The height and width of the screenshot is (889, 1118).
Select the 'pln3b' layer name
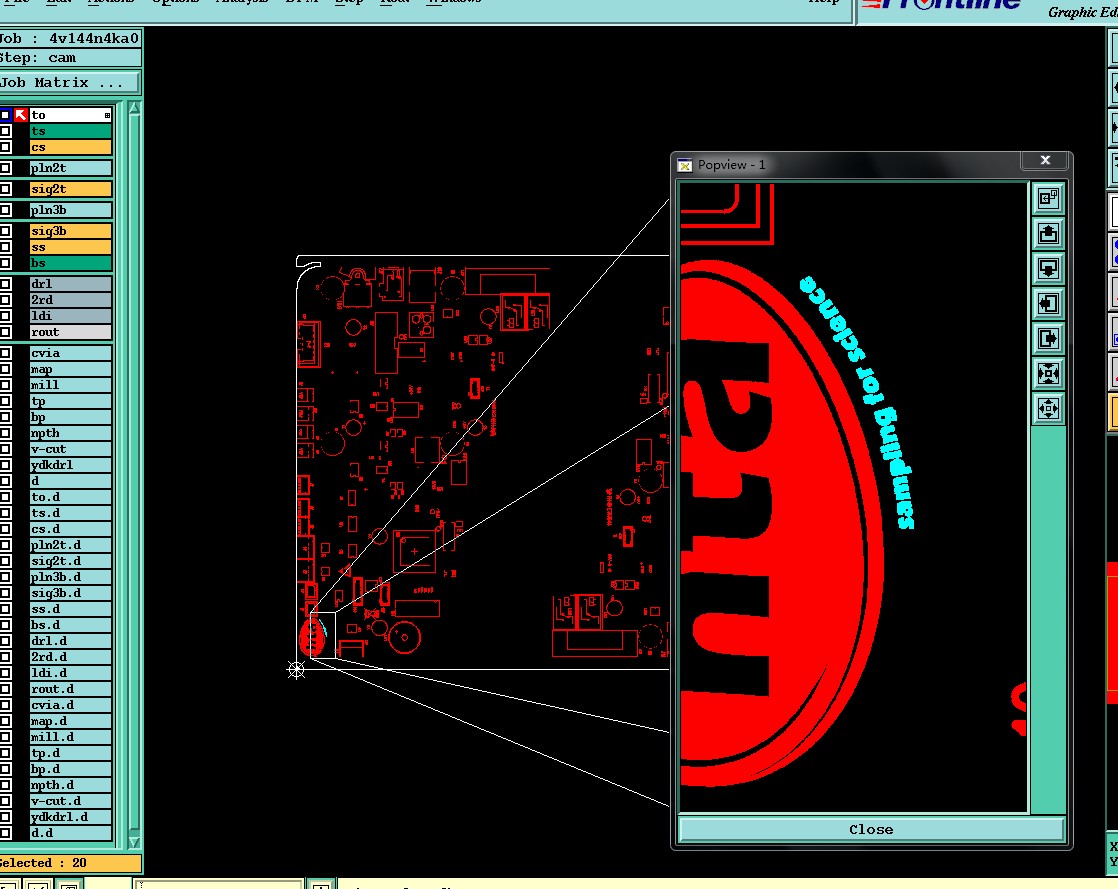[71, 210]
